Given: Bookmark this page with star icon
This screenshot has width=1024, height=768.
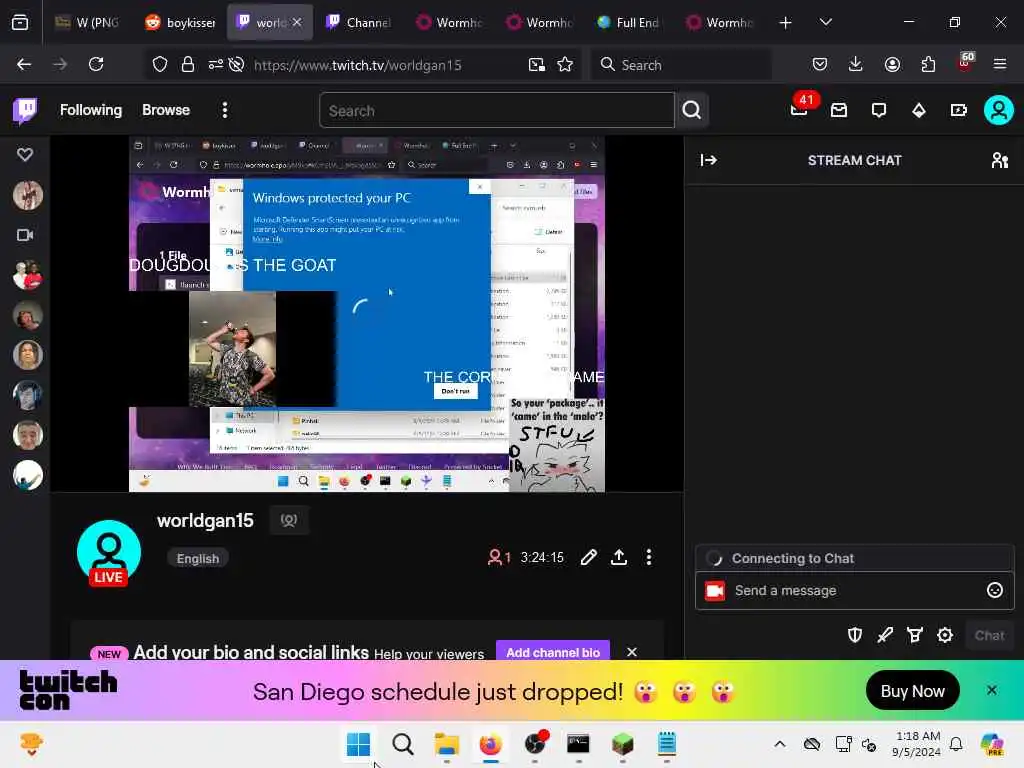Looking at the screenshot, I should coord(565,64).
